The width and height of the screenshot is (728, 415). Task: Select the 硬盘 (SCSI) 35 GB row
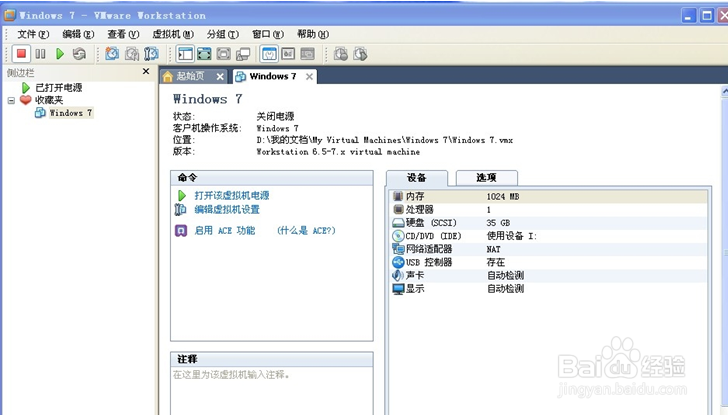coord(548,223)
